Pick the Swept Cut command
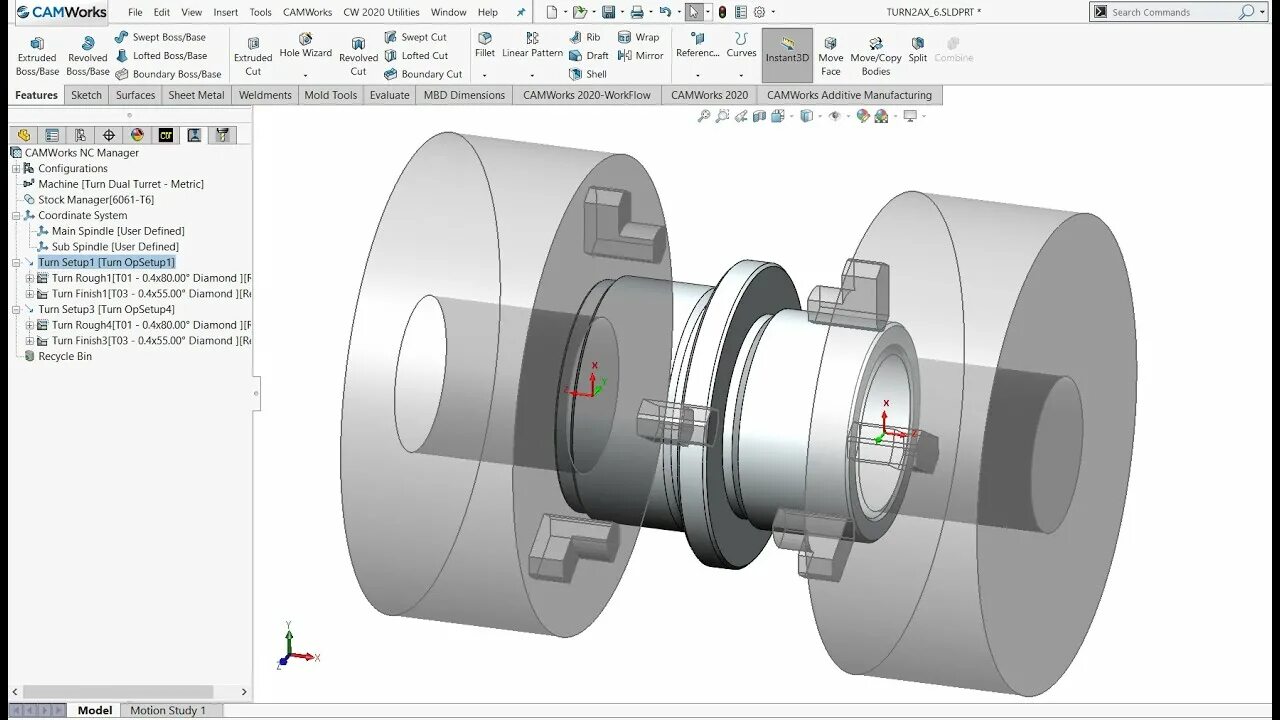 (x=415, y=37)
